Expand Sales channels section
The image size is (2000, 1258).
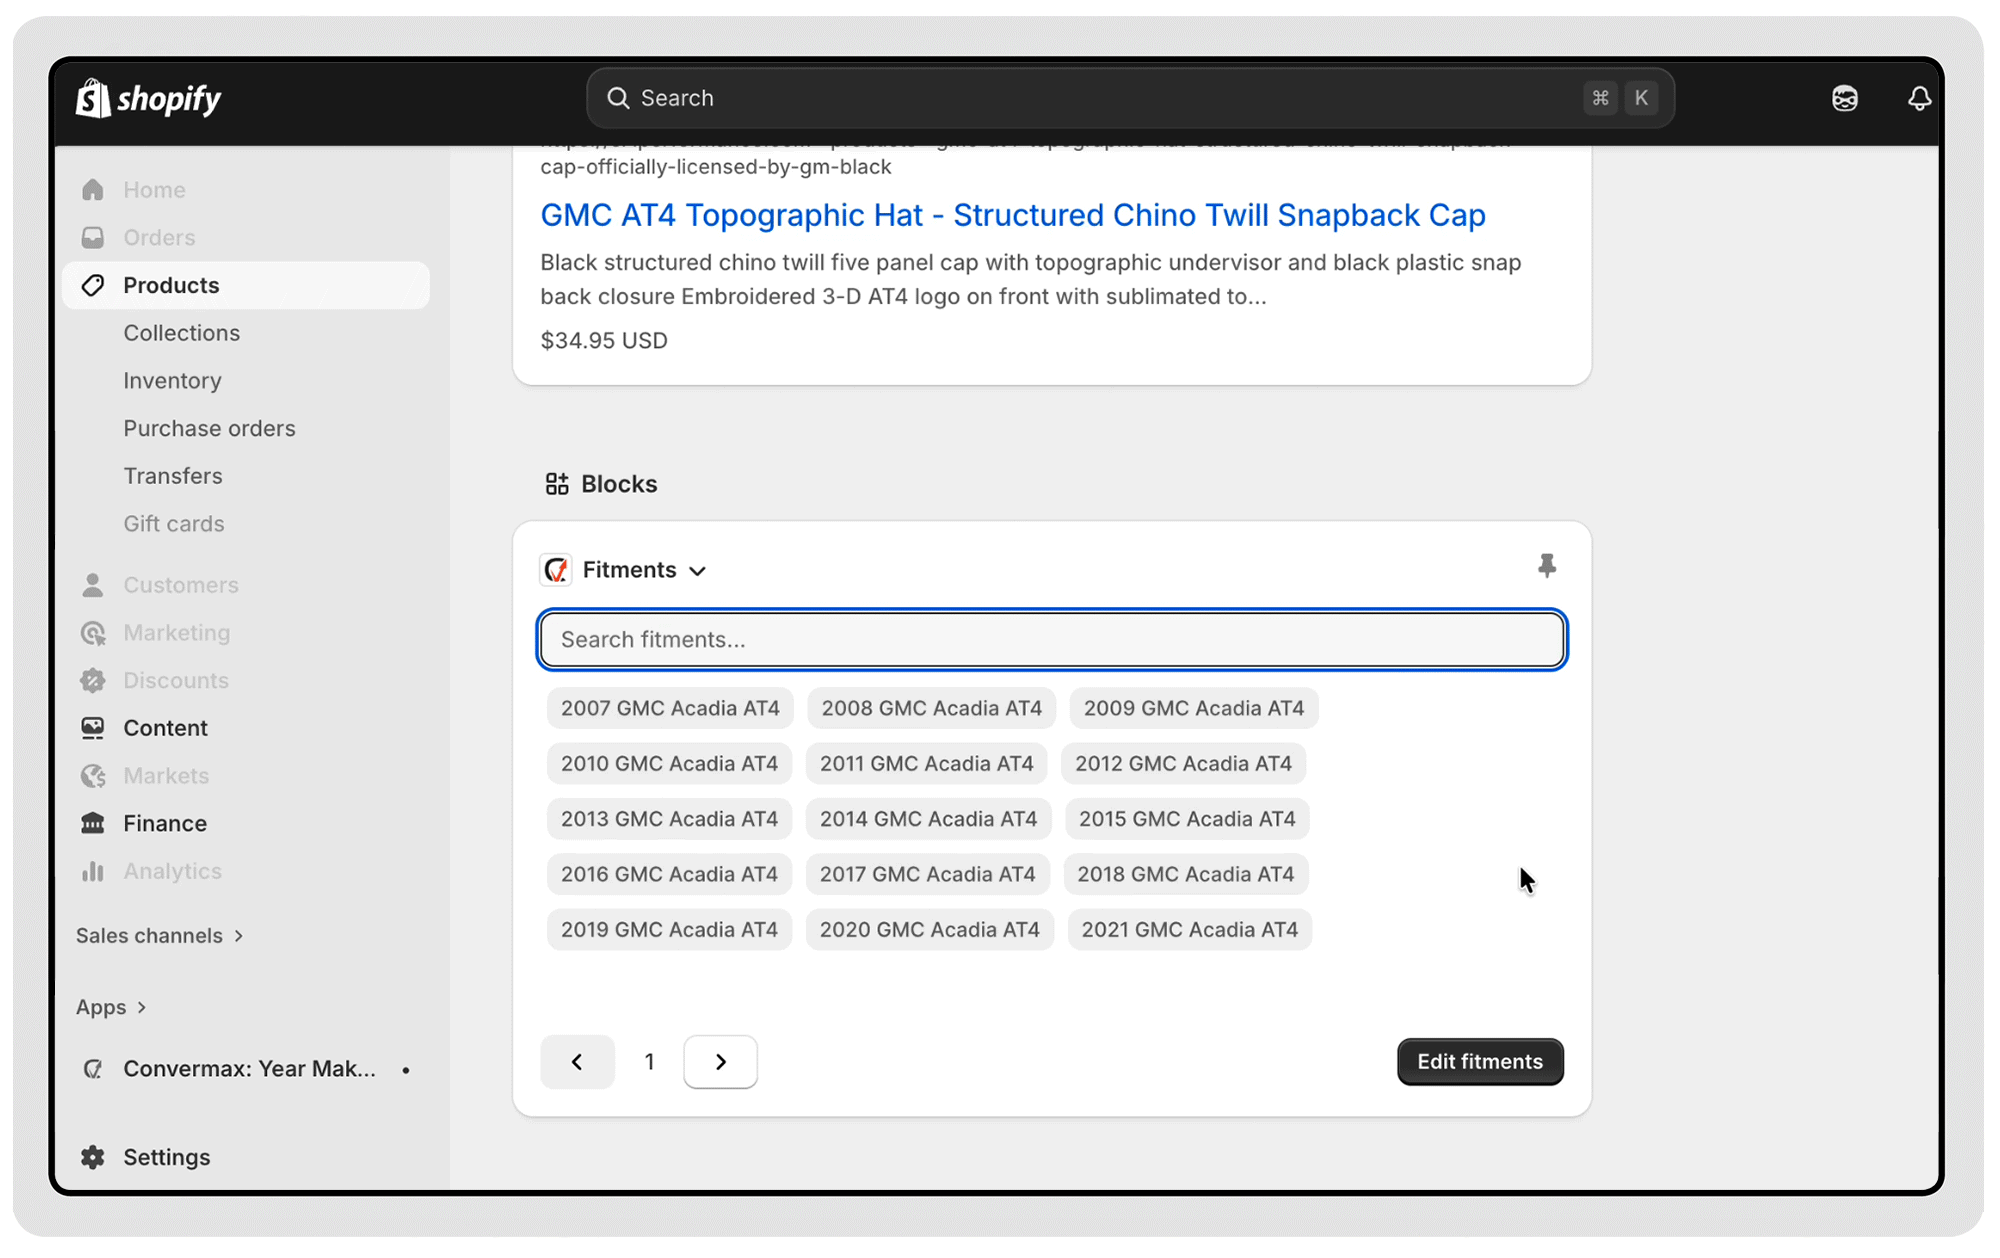(x=160, y=936)
